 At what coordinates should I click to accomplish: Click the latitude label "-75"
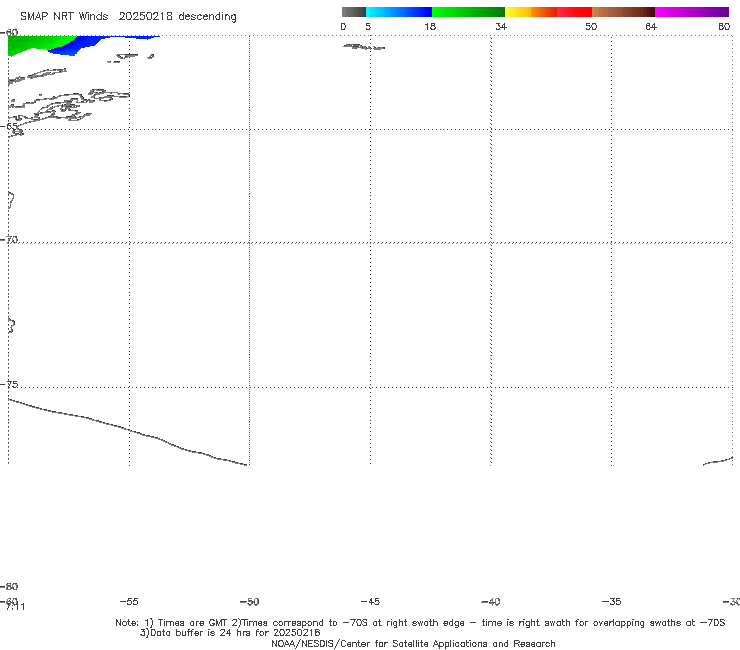9,384
